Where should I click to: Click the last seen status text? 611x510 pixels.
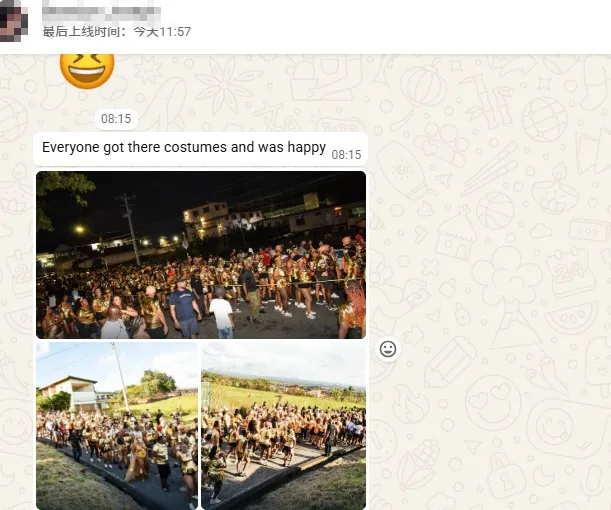point(117,32)
